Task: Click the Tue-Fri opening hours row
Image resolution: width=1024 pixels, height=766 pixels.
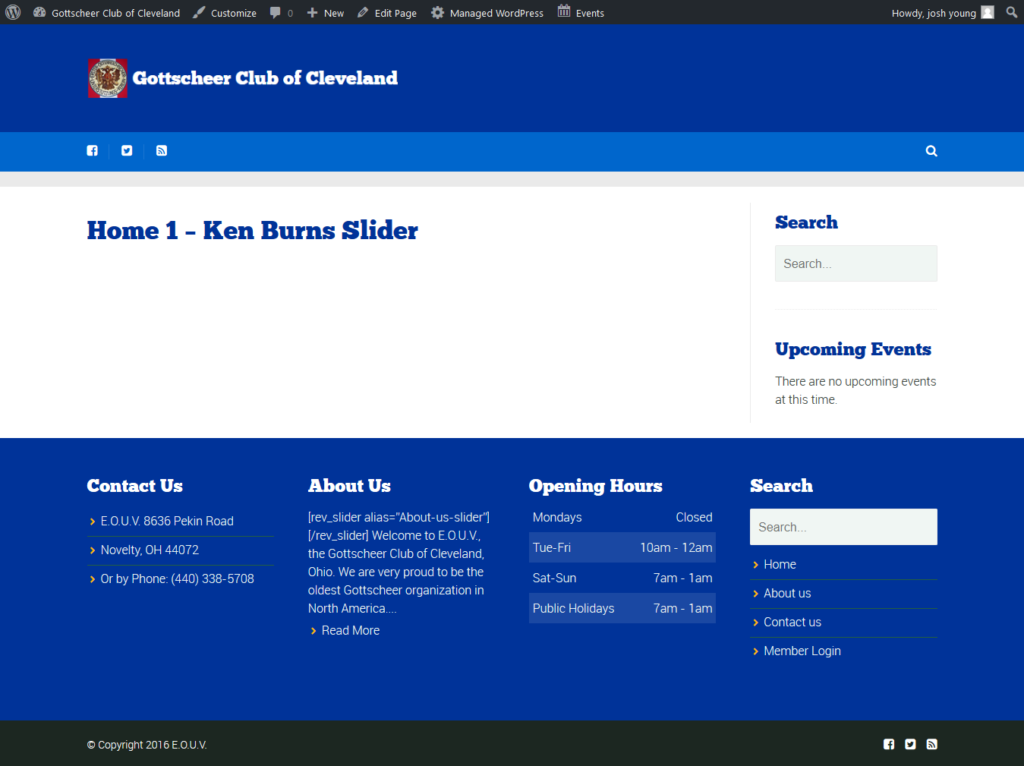Action: tap(622, 547)
